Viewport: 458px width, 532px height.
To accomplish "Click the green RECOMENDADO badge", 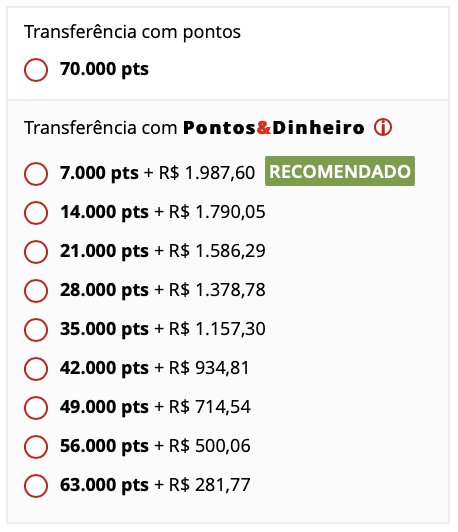I will [340, 171].
